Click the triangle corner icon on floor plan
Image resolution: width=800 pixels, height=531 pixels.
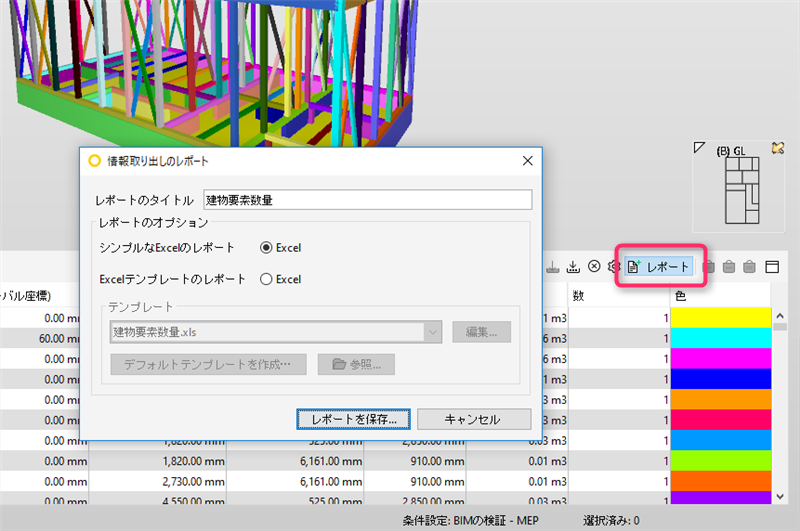click(x=699, y=148)
